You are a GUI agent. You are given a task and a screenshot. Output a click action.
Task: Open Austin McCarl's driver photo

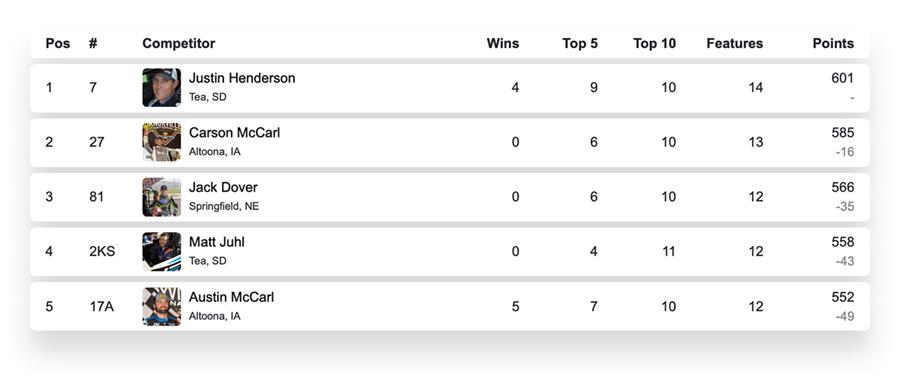pos(161,306)
